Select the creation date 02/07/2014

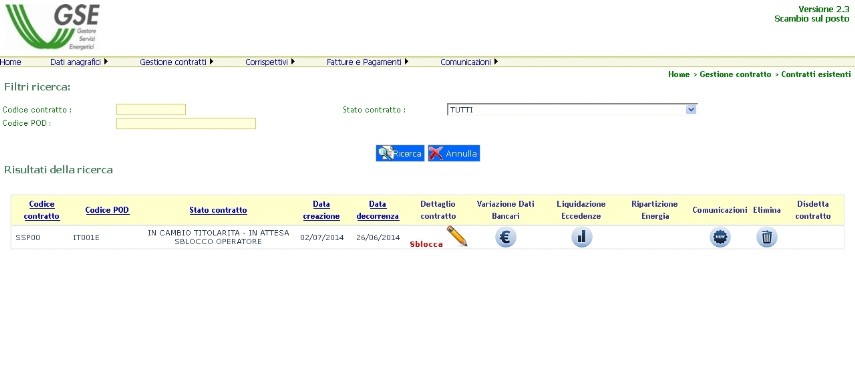[x=322, y=238]
